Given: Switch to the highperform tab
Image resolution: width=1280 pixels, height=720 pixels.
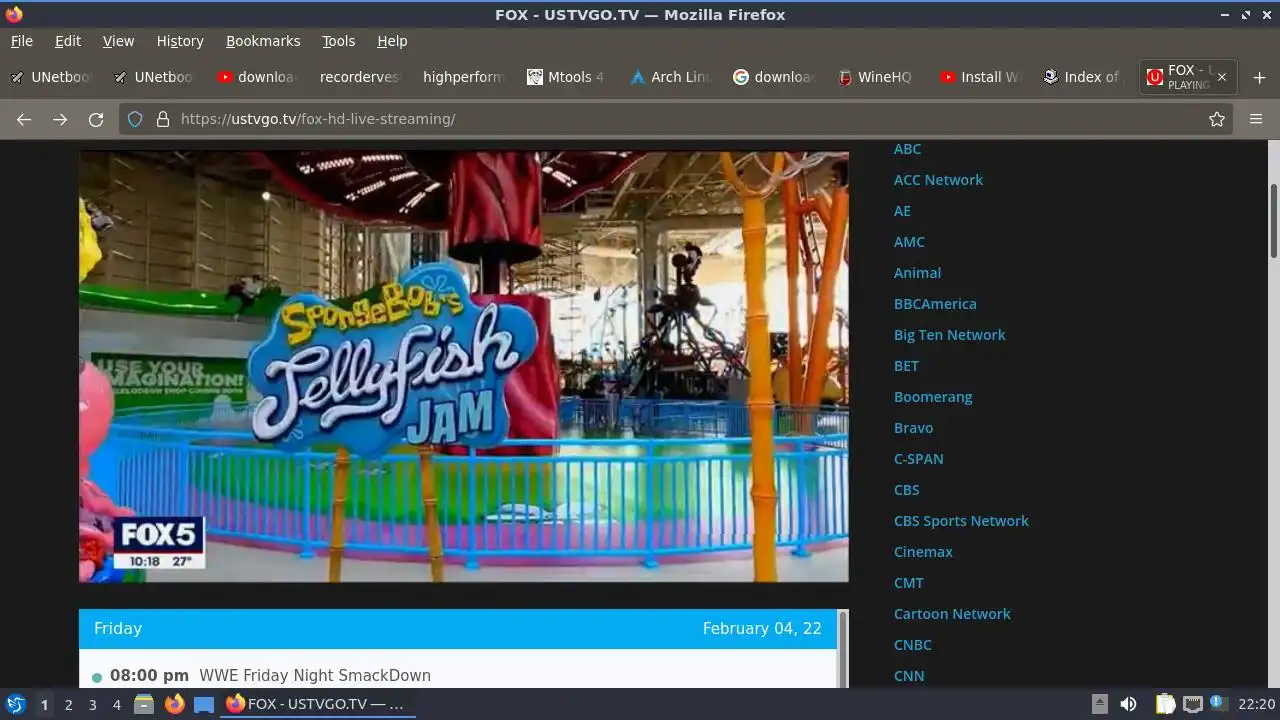Looking at the screenshot, I should tap(463, 77).
